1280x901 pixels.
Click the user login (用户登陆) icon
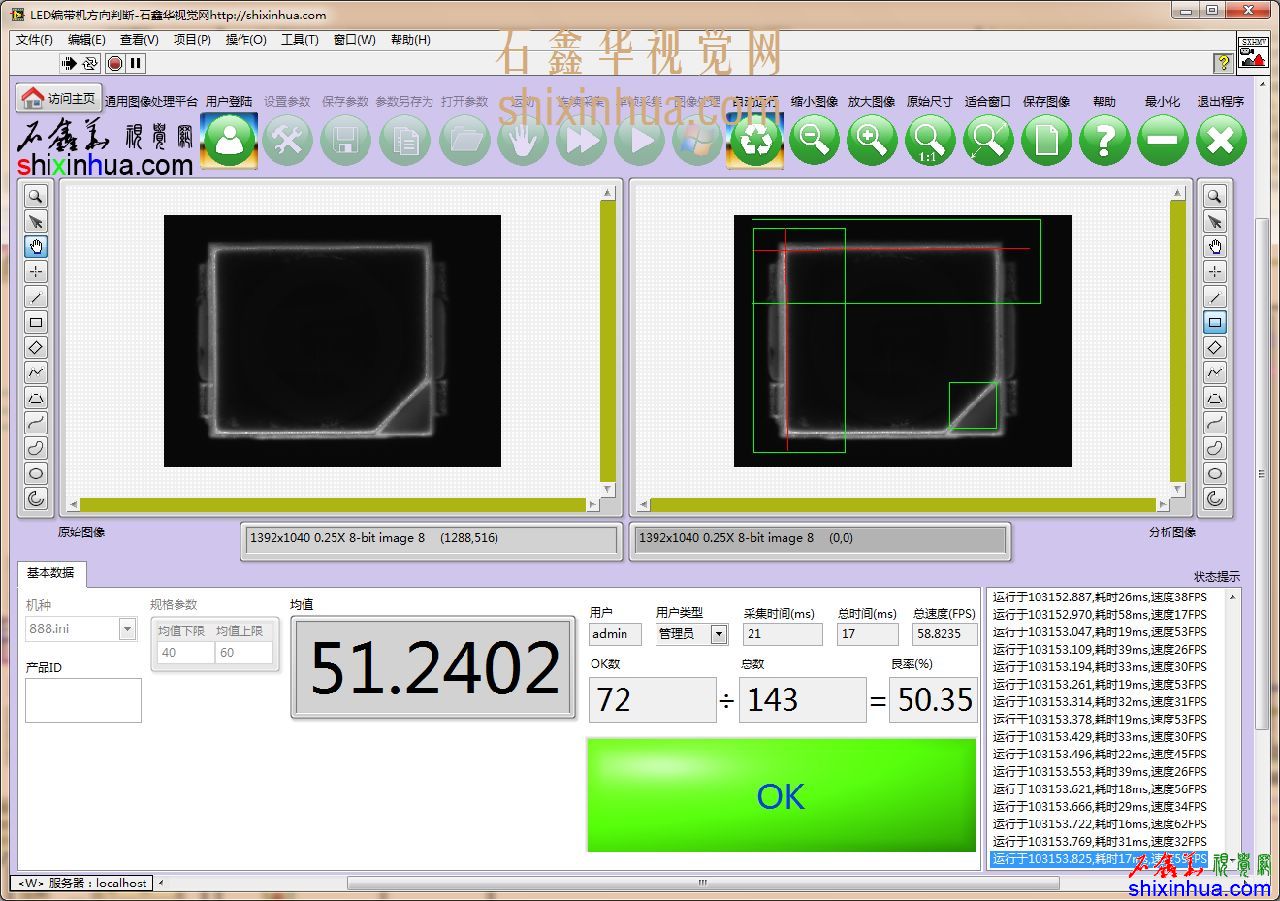[229, 140]
